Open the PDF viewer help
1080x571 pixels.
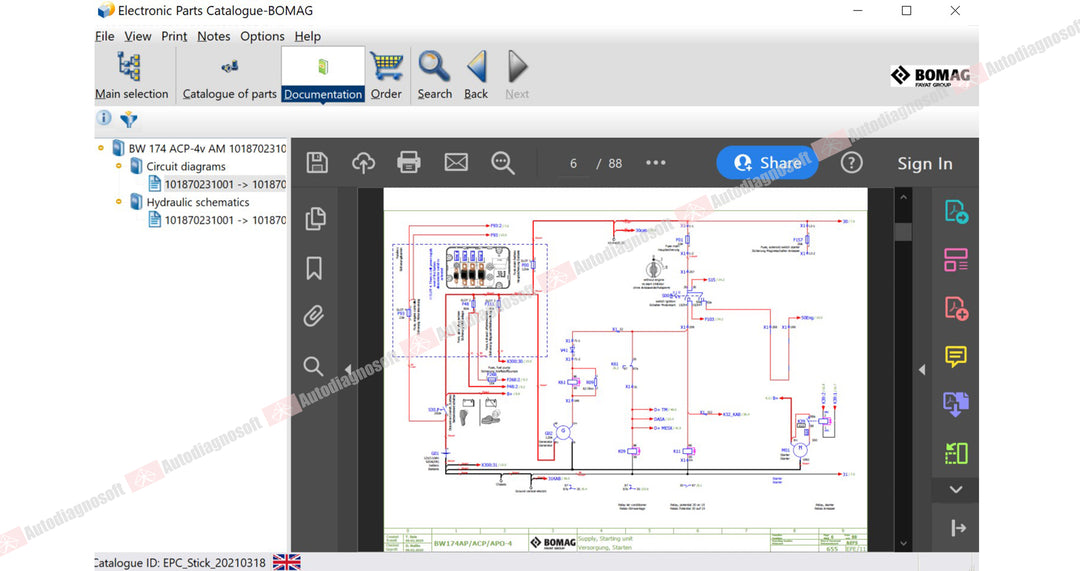click(851, 163)
